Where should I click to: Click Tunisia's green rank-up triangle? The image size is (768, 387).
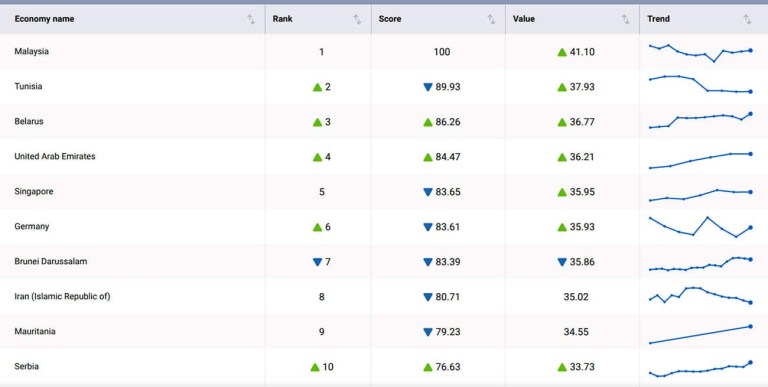317,87
